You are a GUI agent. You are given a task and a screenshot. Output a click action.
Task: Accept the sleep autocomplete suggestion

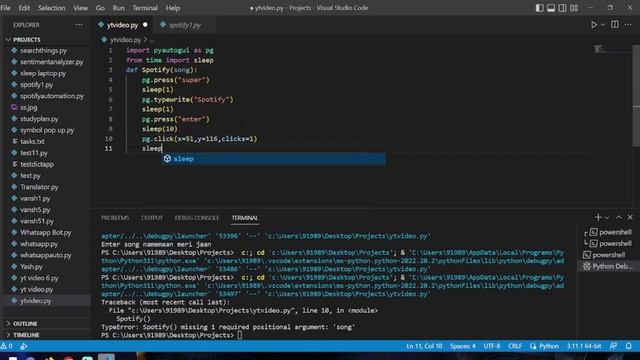pos(273,159)
